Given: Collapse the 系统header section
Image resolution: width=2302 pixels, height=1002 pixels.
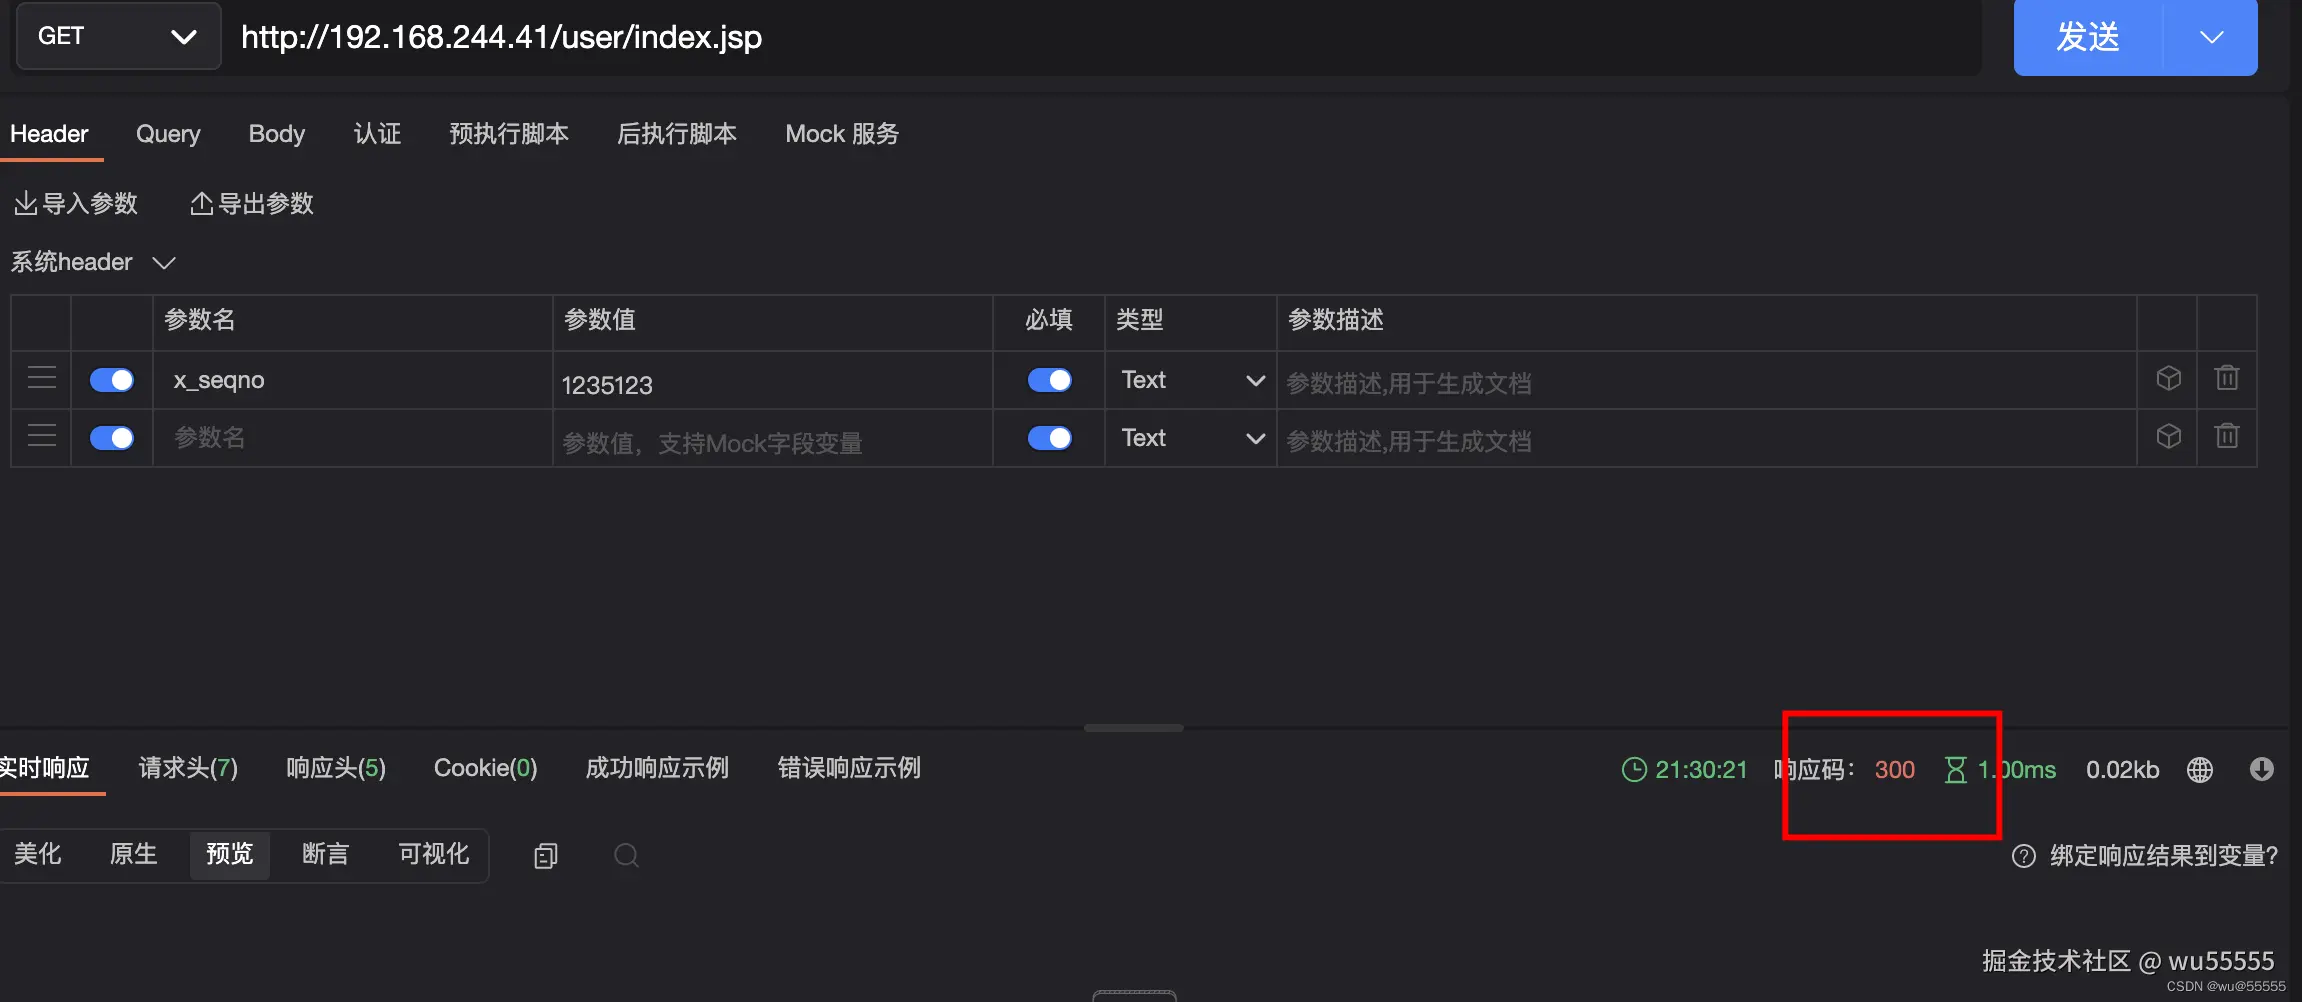Looking at the screenshot, I should [163, 262].
